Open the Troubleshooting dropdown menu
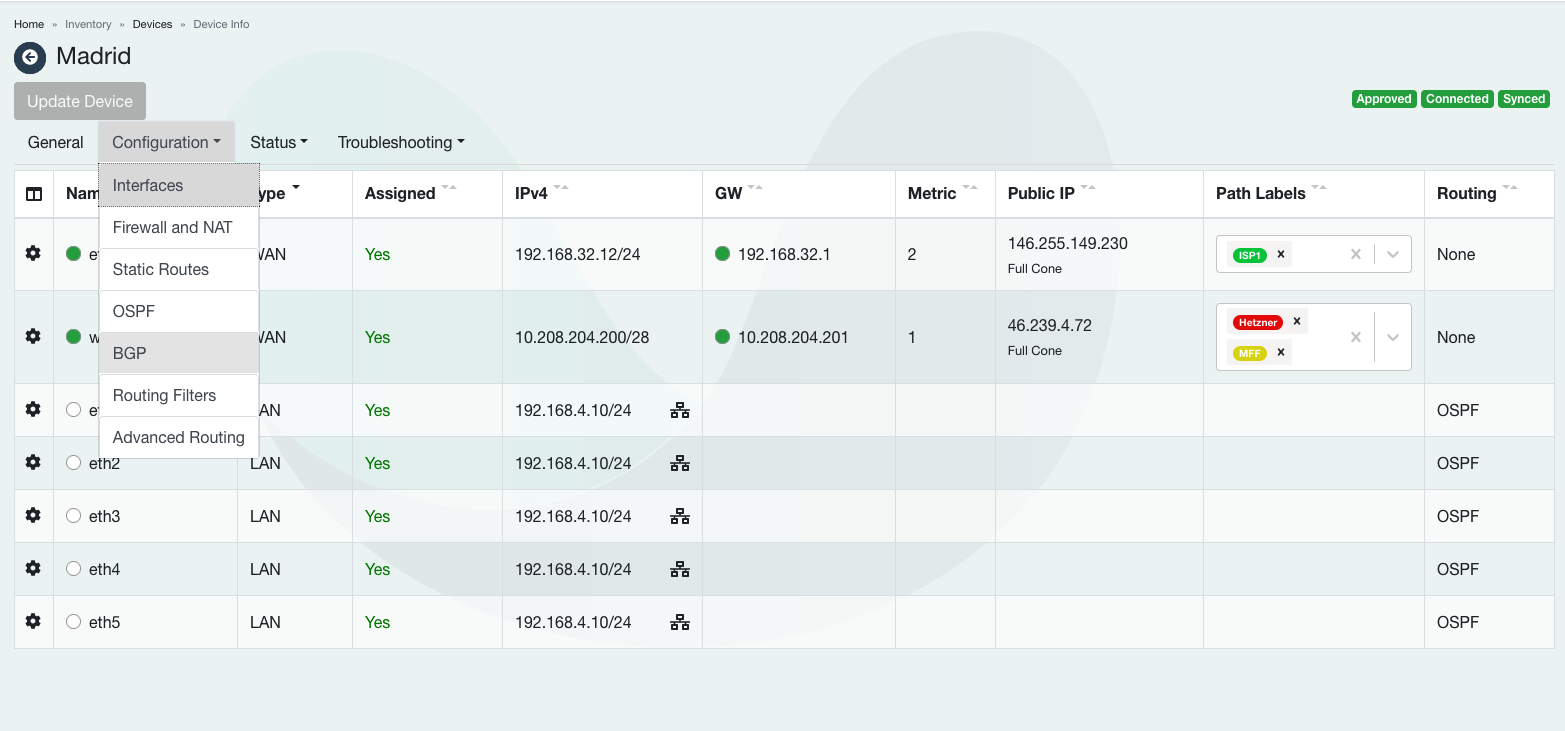The height and width of the screenshot is (731, 1565). (401, 142)
